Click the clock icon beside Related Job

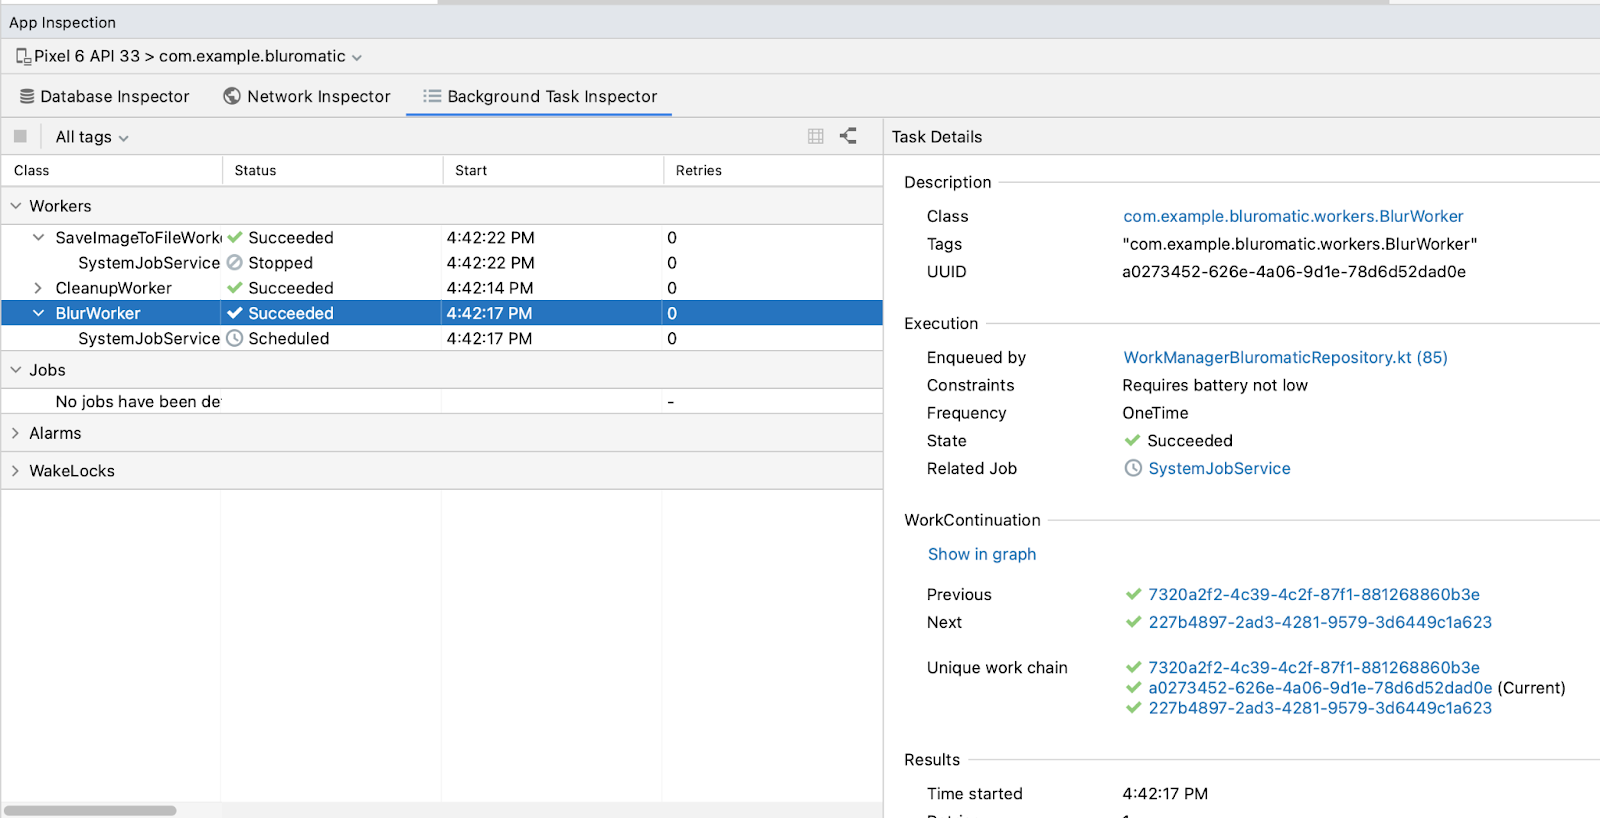click(1133, 468)
